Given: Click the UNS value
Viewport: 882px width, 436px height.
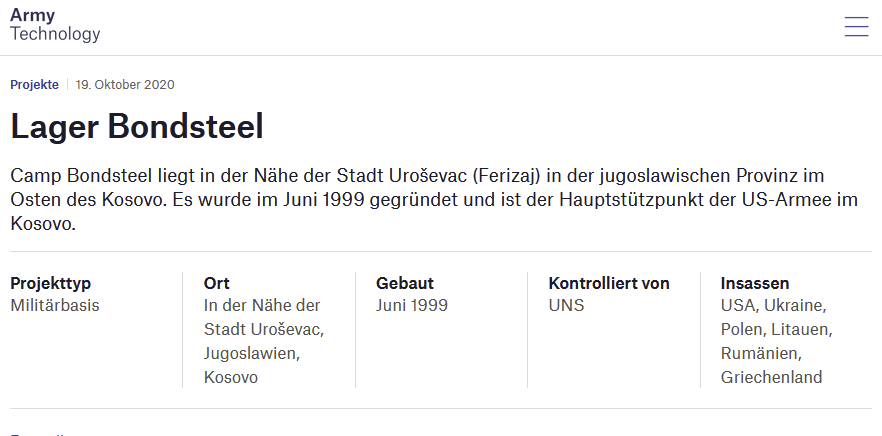Looking at the screenshot, I should click(567, 306).
